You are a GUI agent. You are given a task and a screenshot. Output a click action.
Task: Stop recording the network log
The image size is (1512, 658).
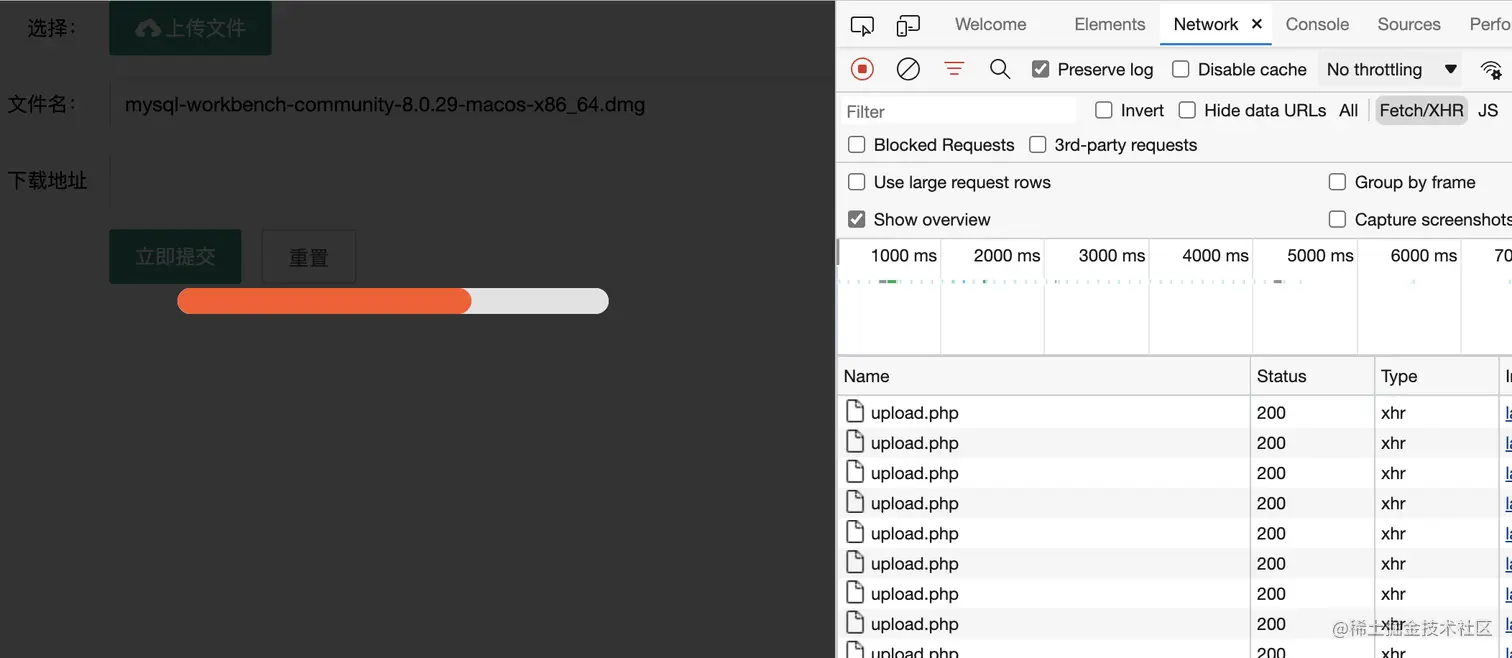click(862, 69)
